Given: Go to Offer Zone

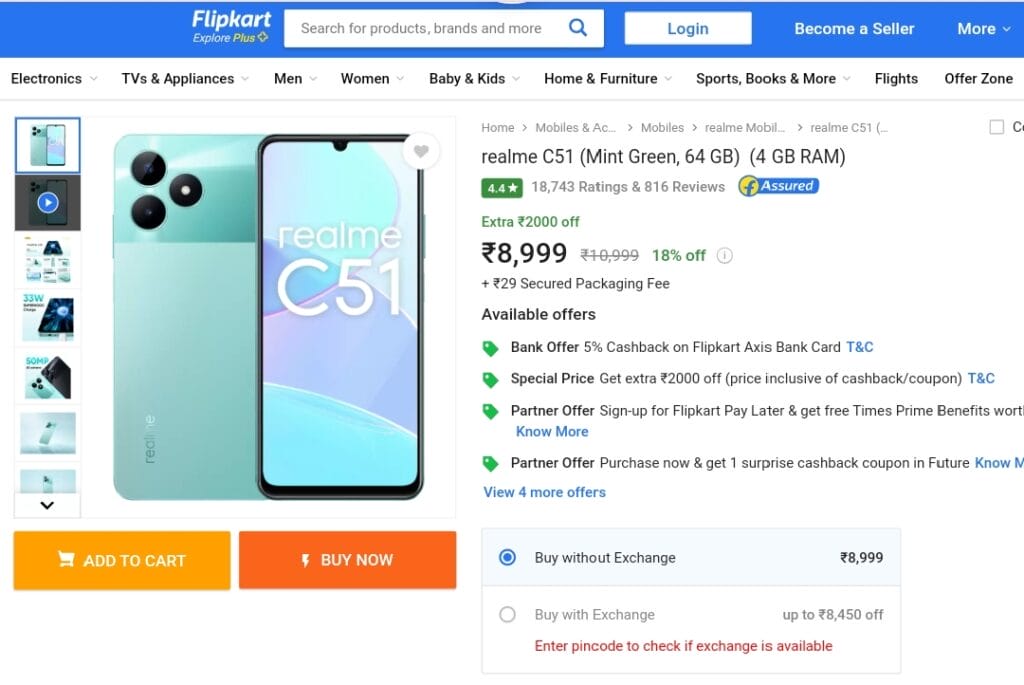Looking at the screenshot, I should 978,78.
